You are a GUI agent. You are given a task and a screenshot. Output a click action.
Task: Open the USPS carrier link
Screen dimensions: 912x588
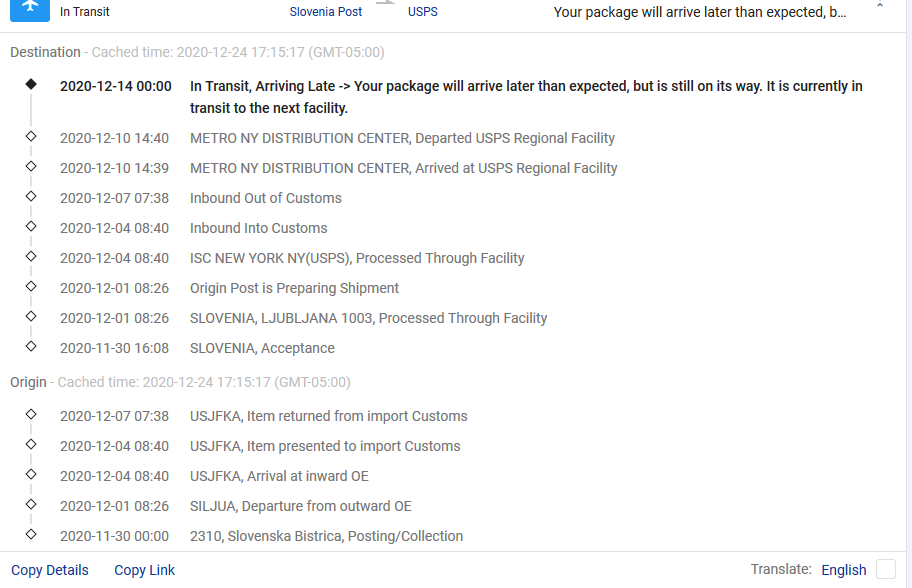tap(423, 12)
